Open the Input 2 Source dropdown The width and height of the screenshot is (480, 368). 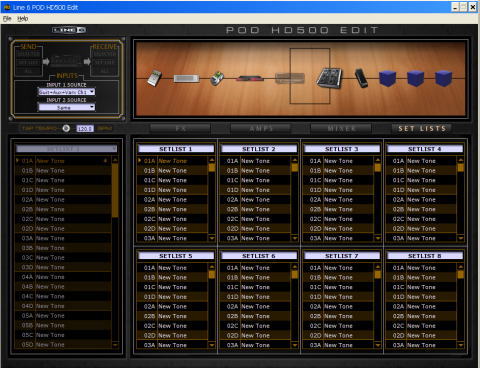(x=66, y=107)
